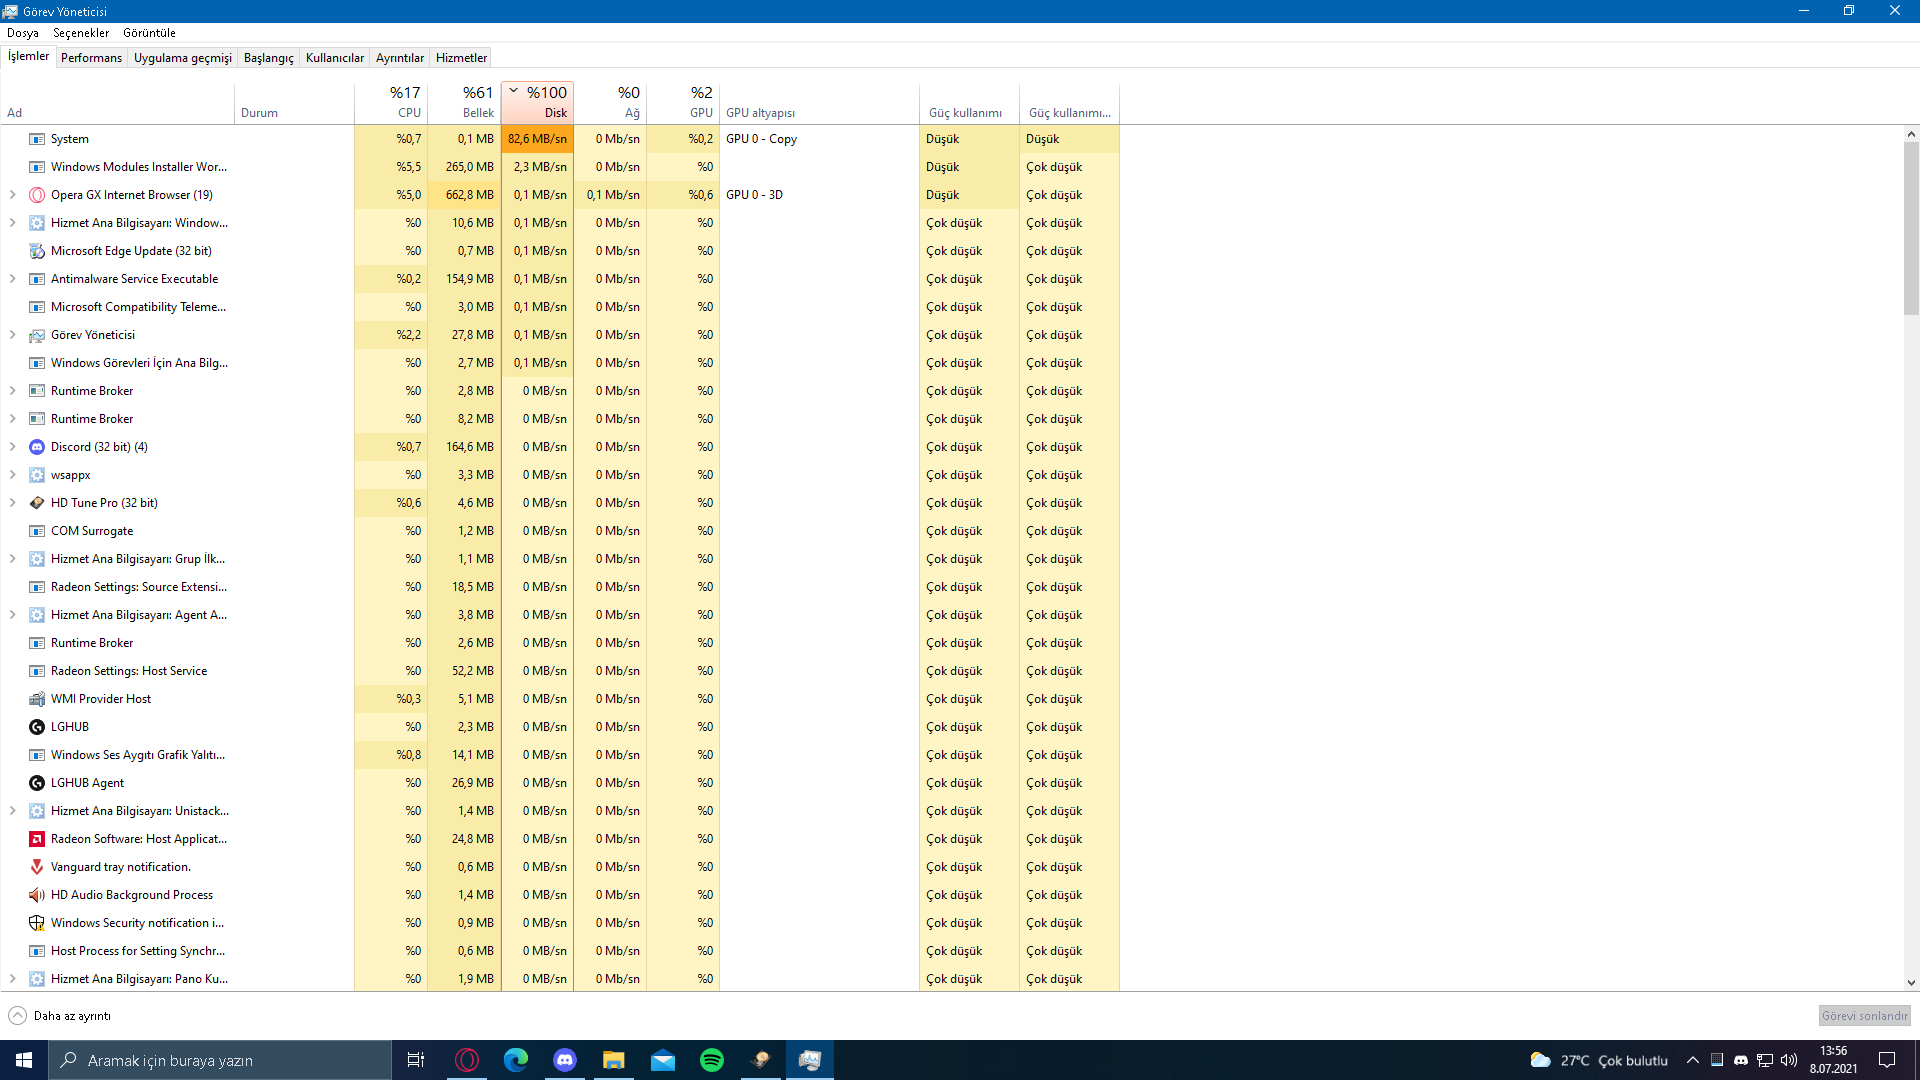Click the Discord process icon in list
Screen dimensions: 1920x1080
(37, 447)
